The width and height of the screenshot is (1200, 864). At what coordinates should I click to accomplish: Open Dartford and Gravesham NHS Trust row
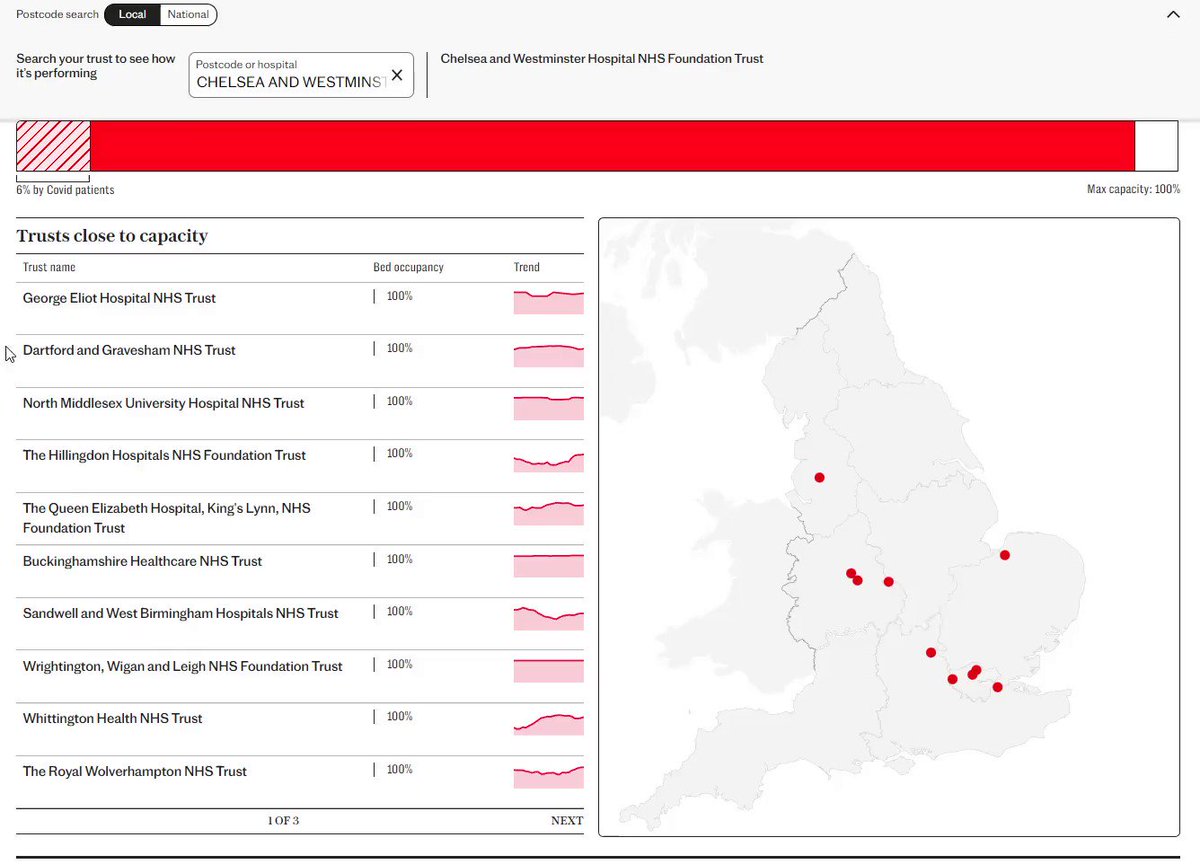click(300, 361)
